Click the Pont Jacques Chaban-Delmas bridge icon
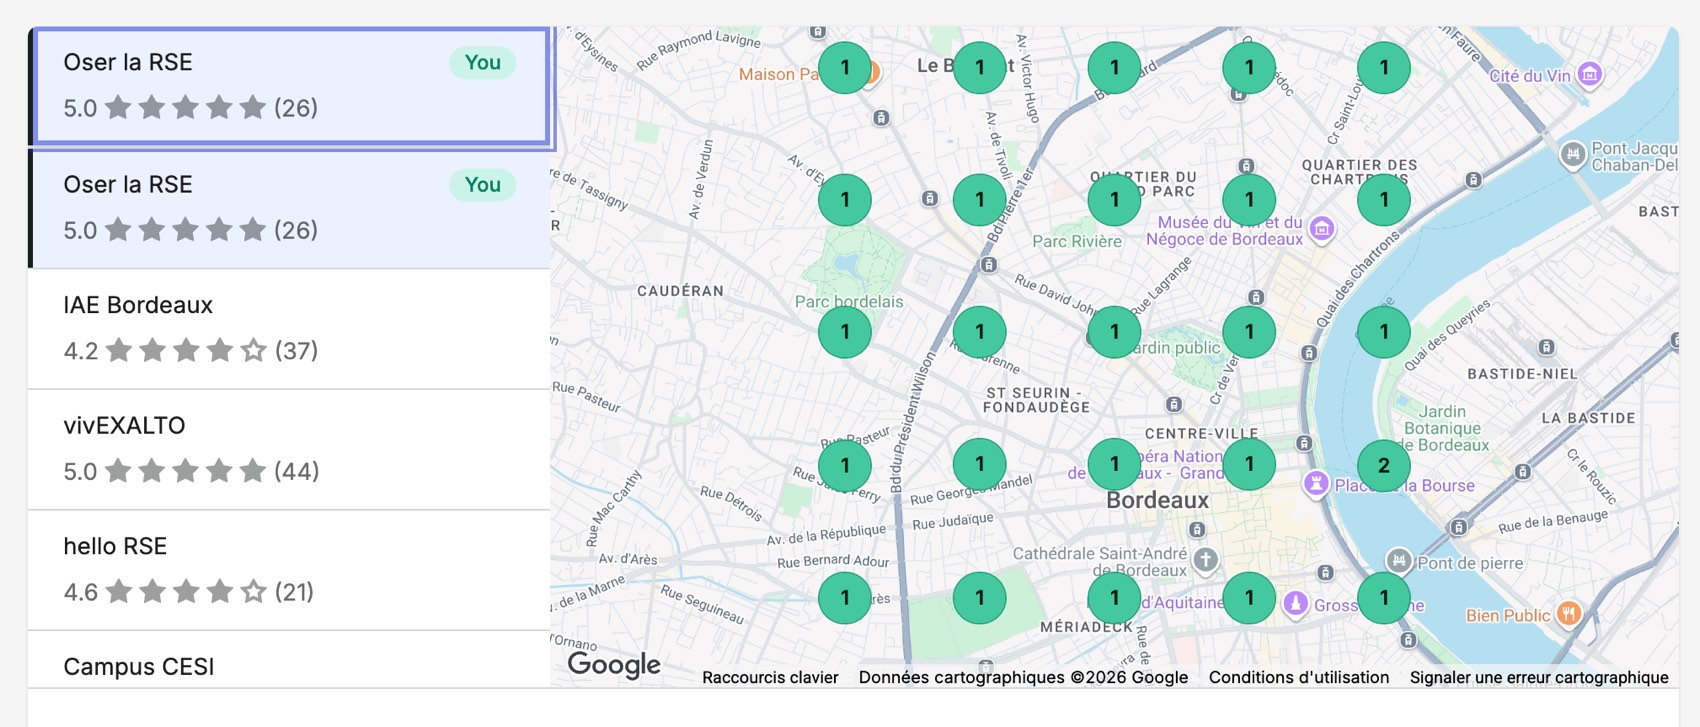 click(x=1573, y=155)
